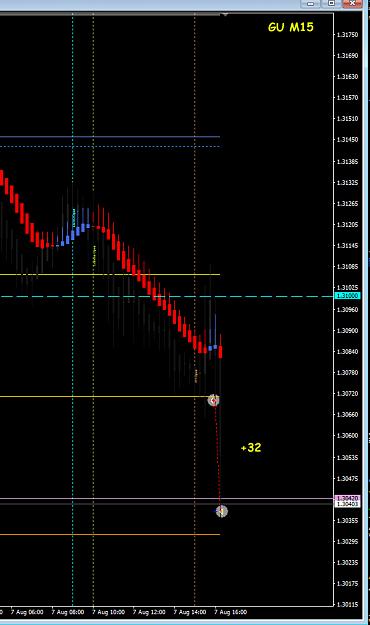
Task: Click the 1.31325 price axis value
Action: pyautogui.click(x=347, y=183)
